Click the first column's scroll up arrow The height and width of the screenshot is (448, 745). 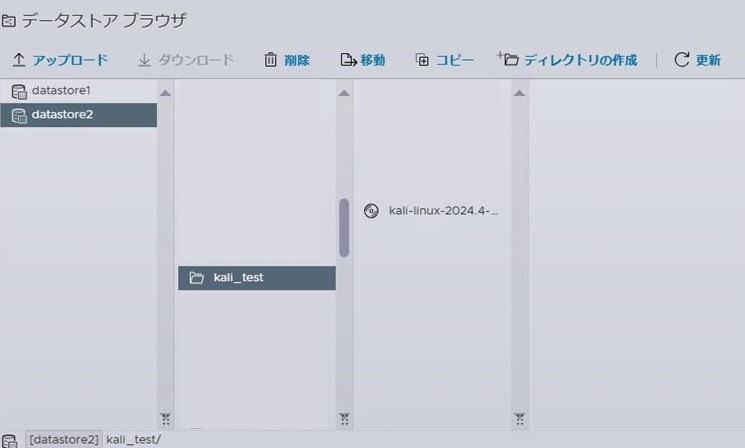[165, 93]
